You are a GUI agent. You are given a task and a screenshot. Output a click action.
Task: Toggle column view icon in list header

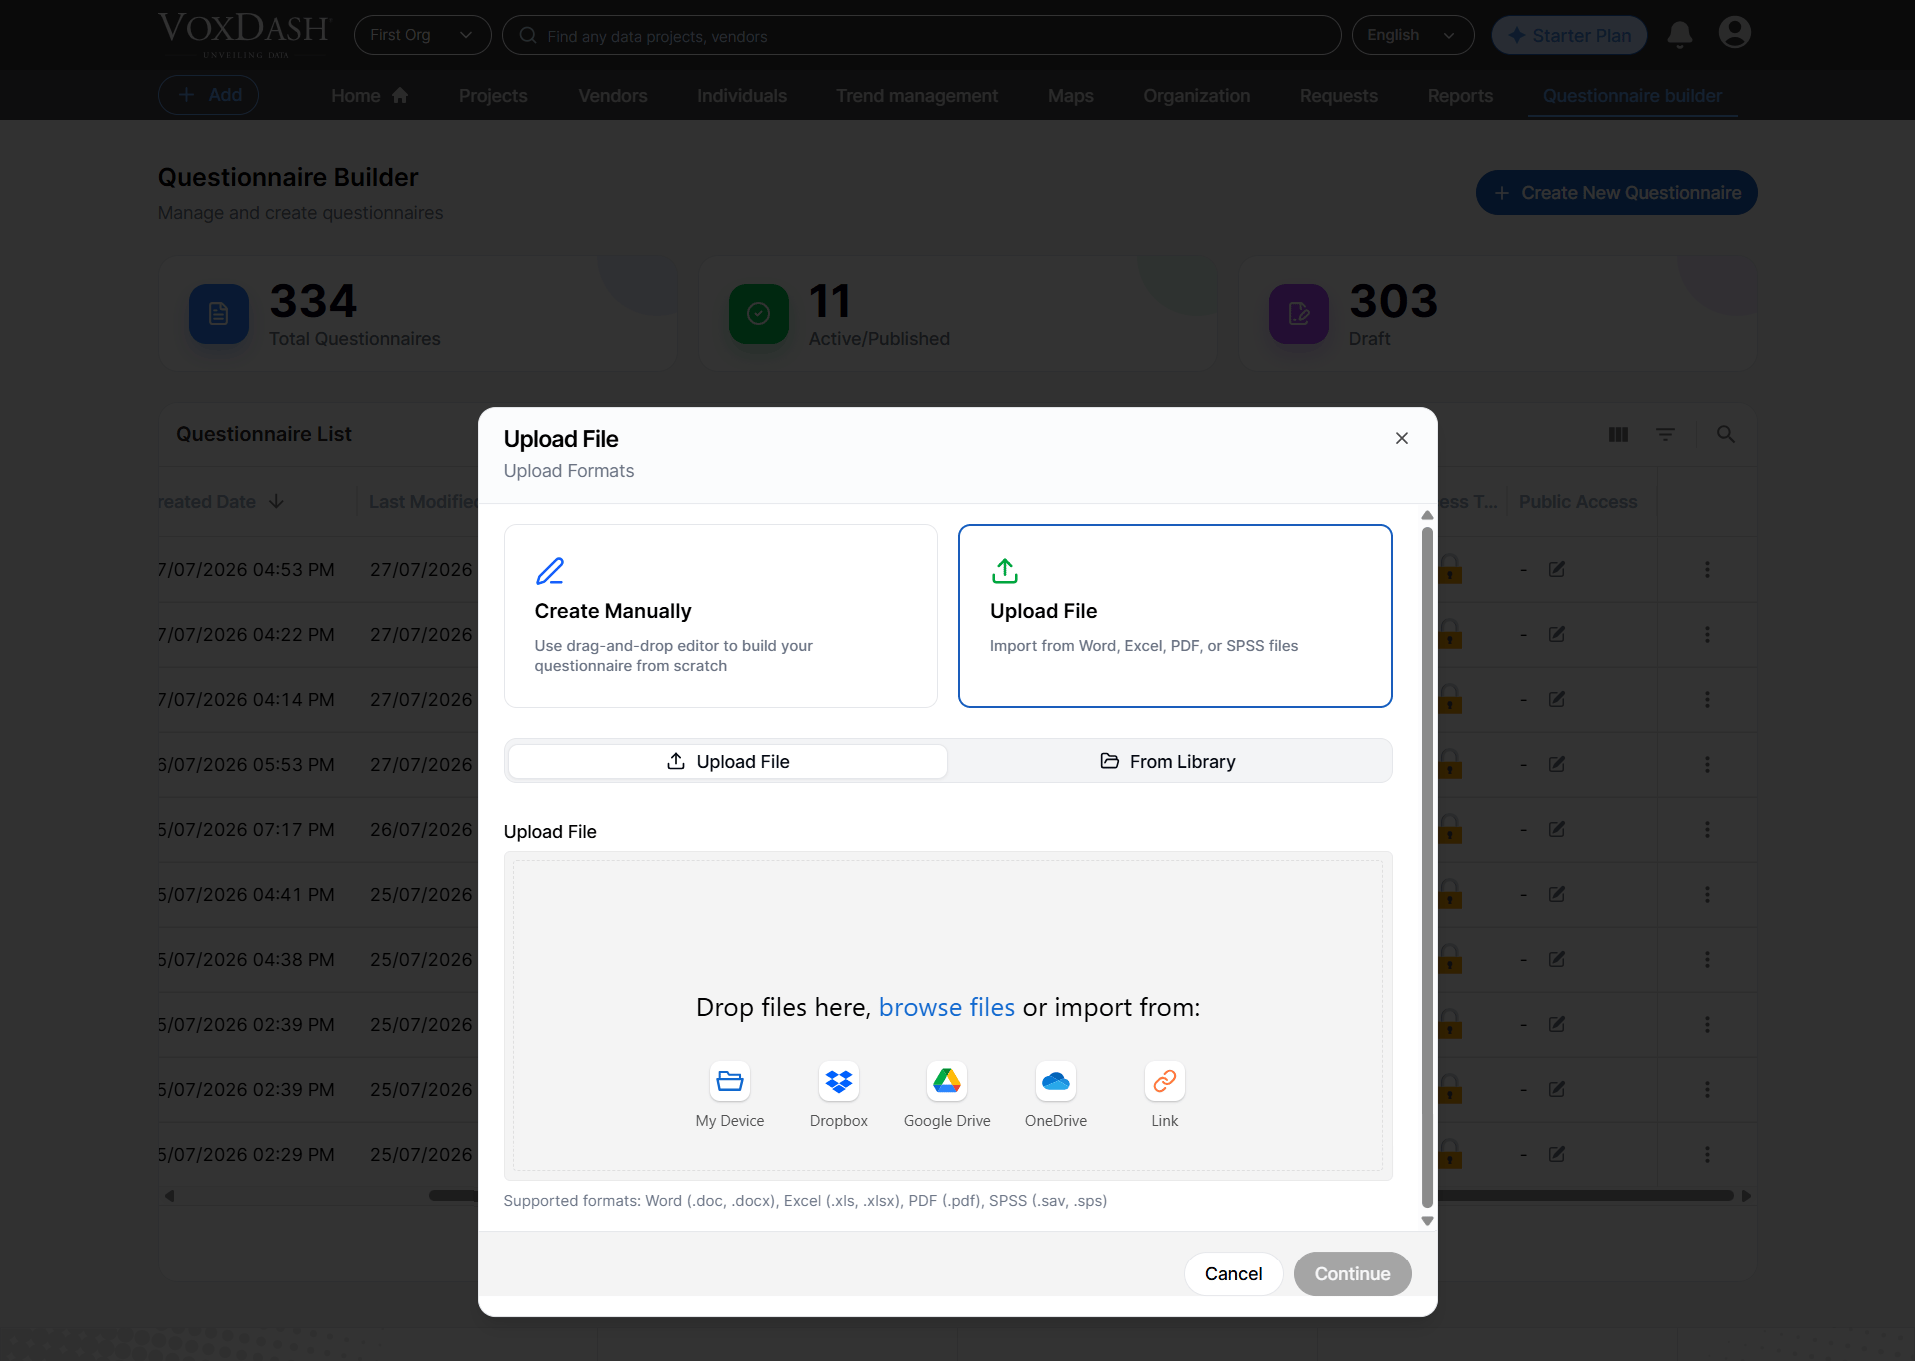point(1618,434)
